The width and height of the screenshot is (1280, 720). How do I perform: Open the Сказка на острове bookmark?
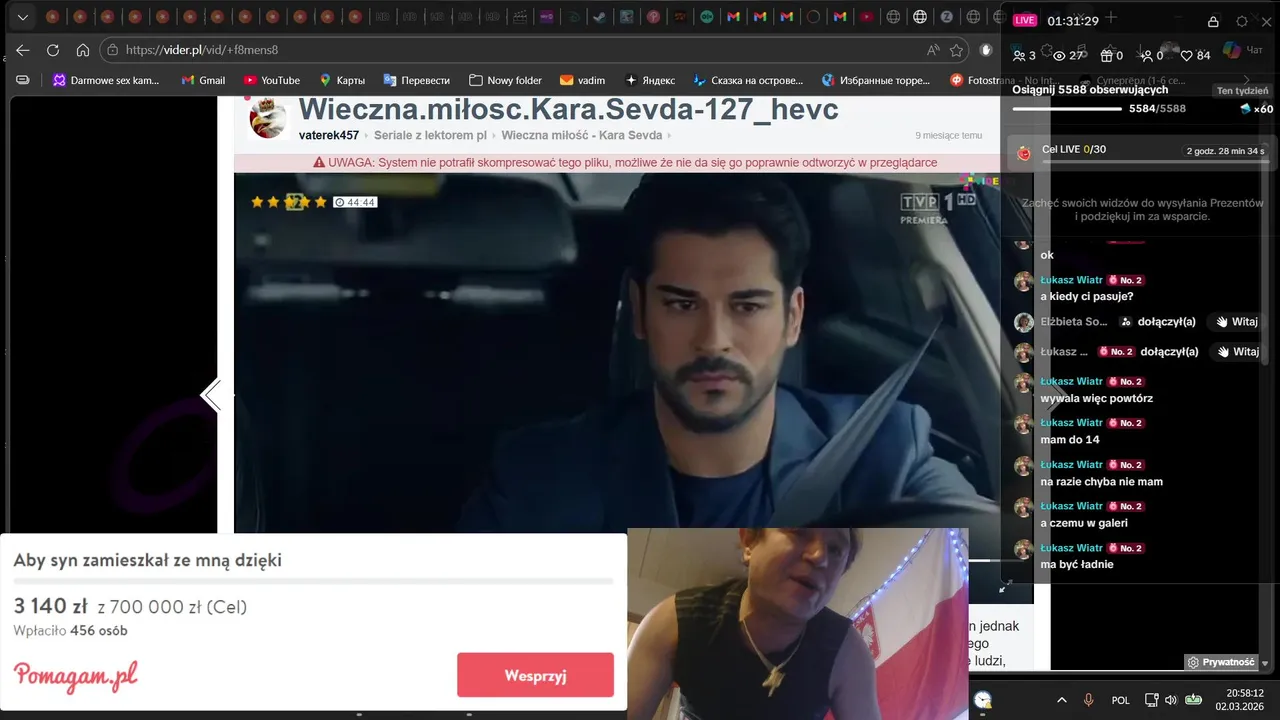(x=748, y=80)
